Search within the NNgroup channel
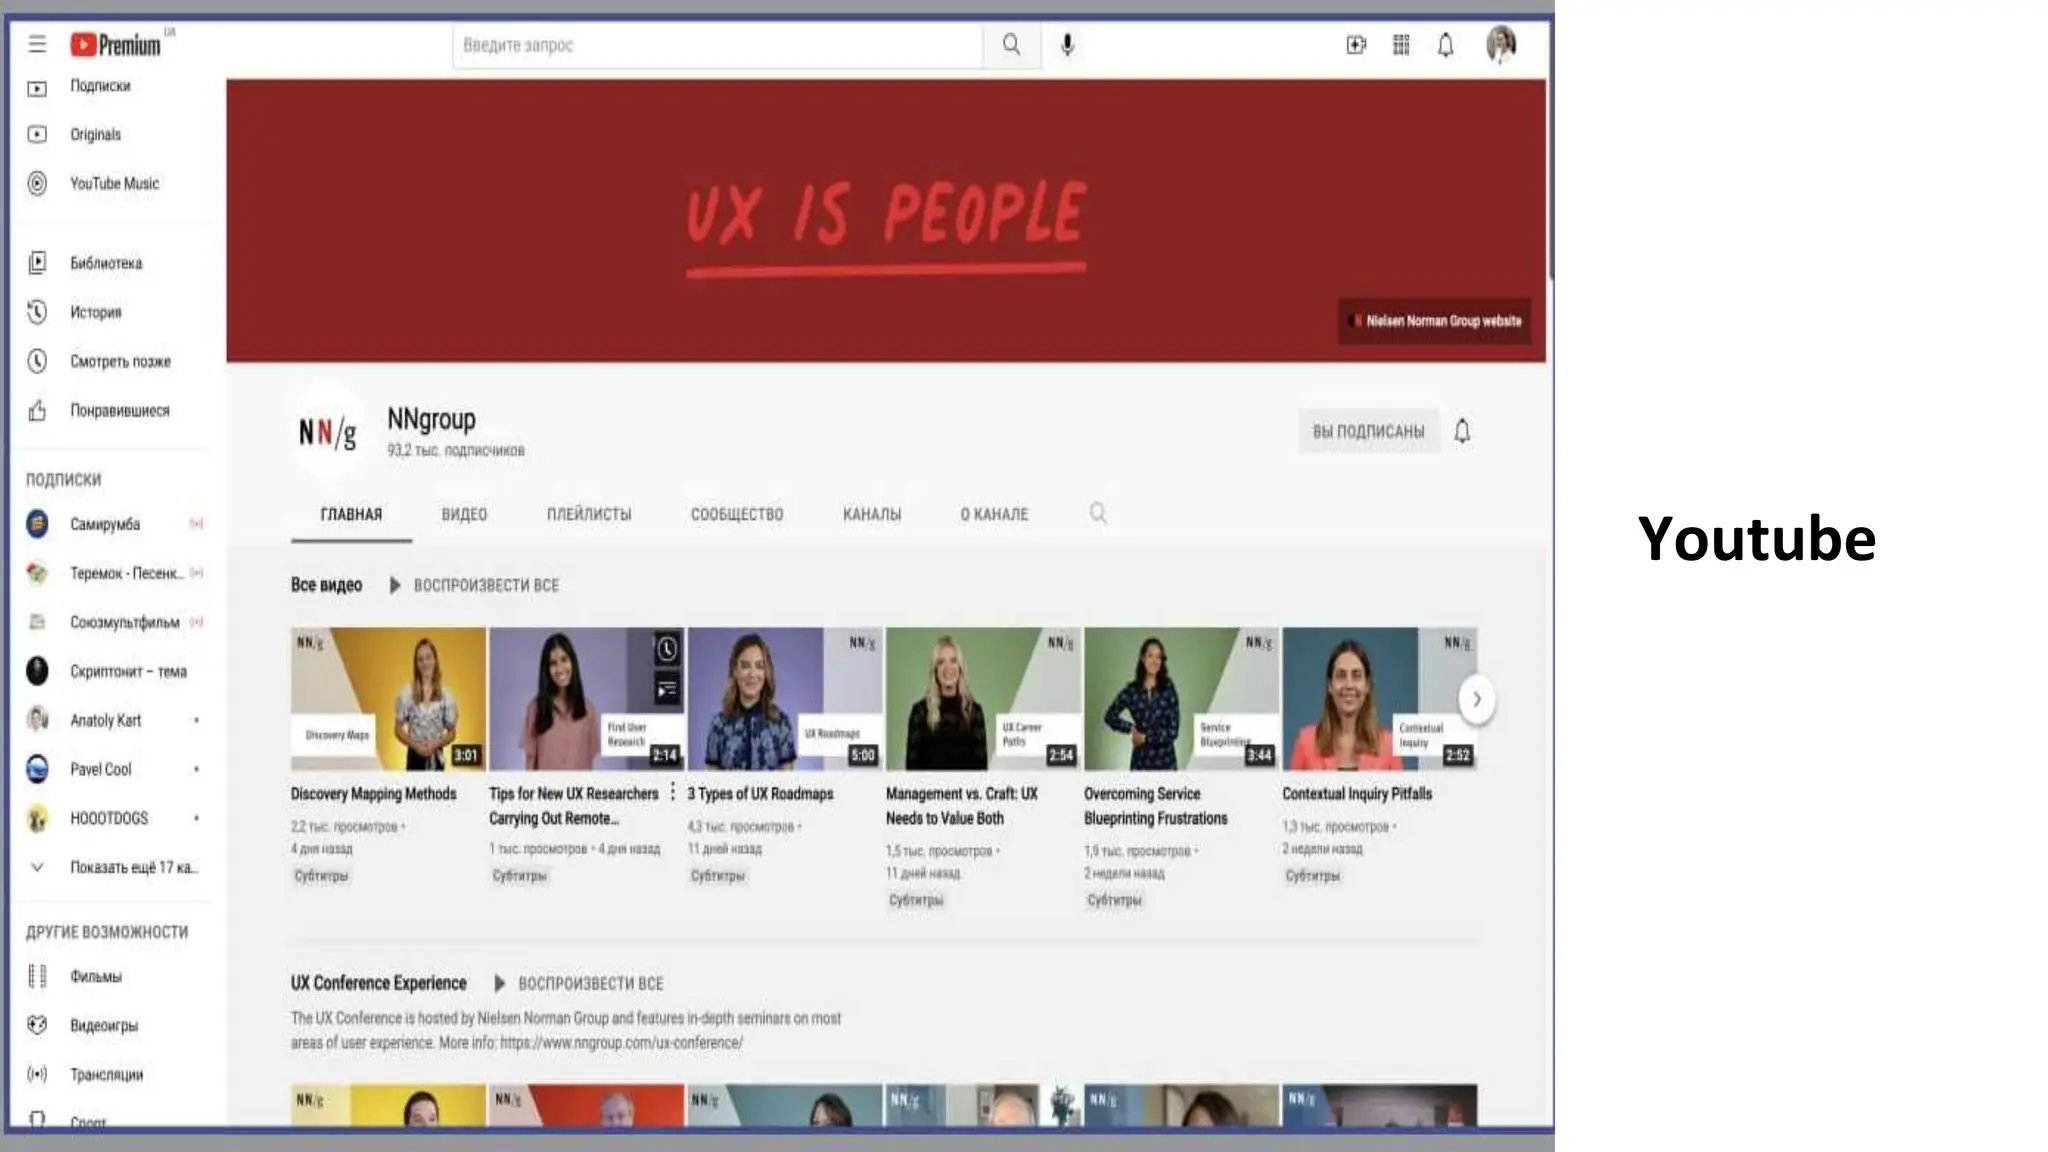Image resolution: width=2048 pixels, height=1152 pixels. point(1098,513)
